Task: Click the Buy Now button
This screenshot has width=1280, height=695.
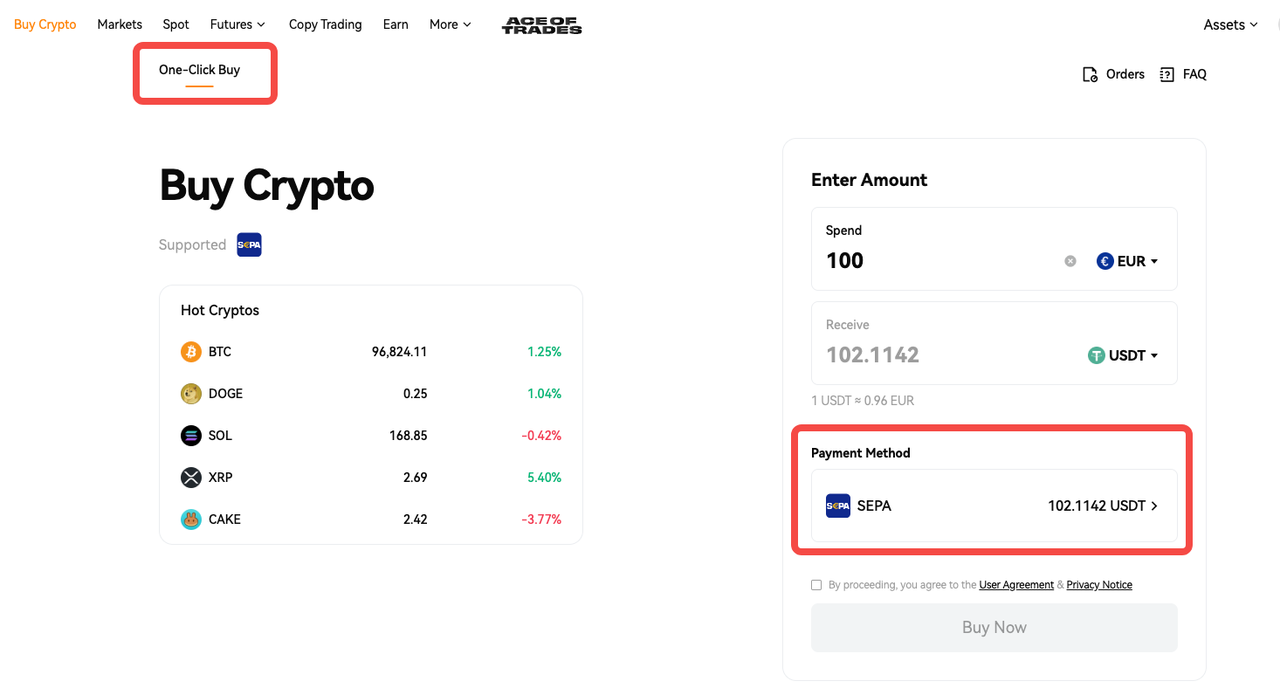Action: click(x=994, y=628)
